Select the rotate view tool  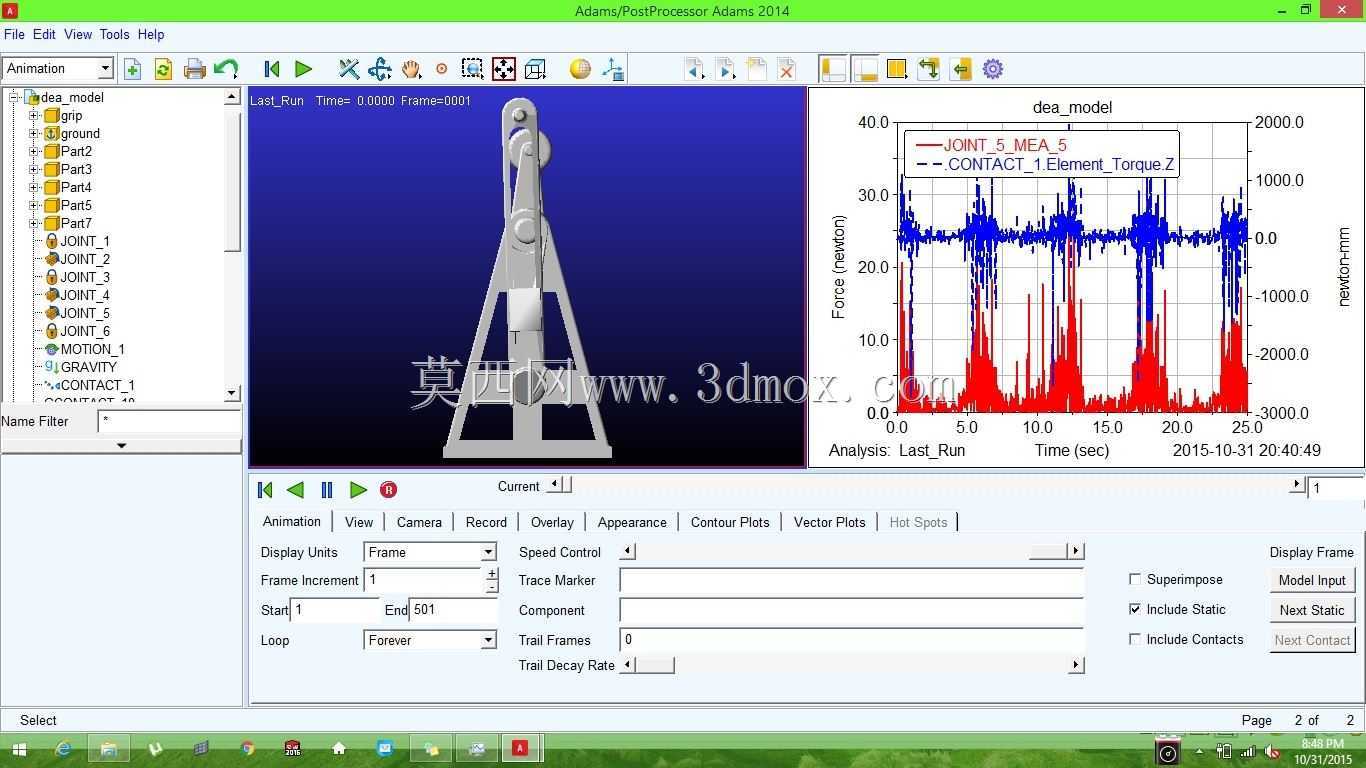pyautogui.click(x=379, y=69)
